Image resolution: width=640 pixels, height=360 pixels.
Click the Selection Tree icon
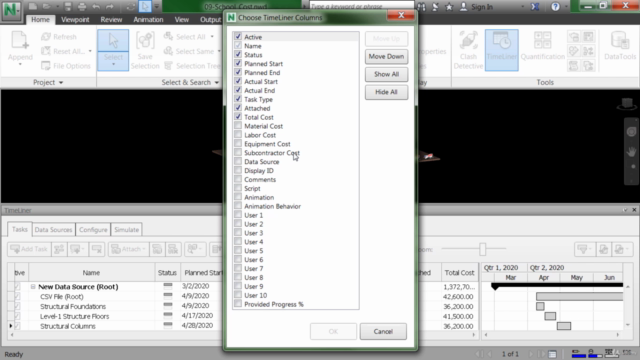click(x=168, y=66)
